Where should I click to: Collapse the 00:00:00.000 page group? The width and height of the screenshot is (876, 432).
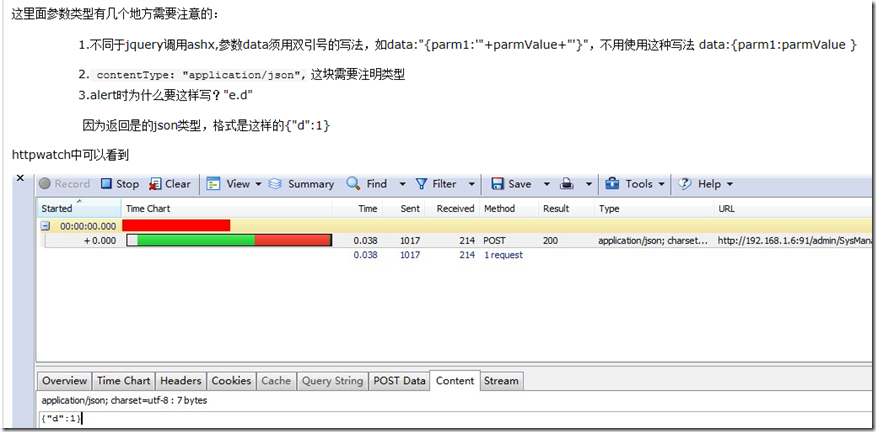[46, 226]
